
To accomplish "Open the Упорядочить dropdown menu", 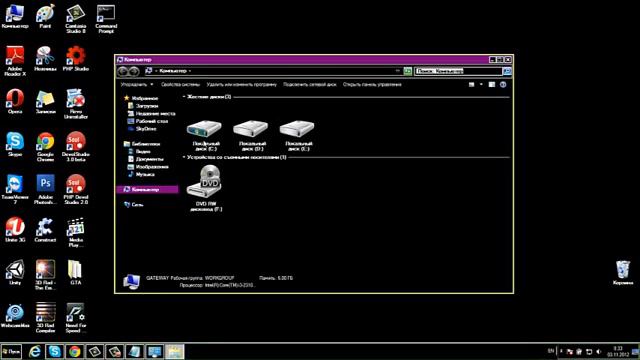I will [x=137, y=84].
